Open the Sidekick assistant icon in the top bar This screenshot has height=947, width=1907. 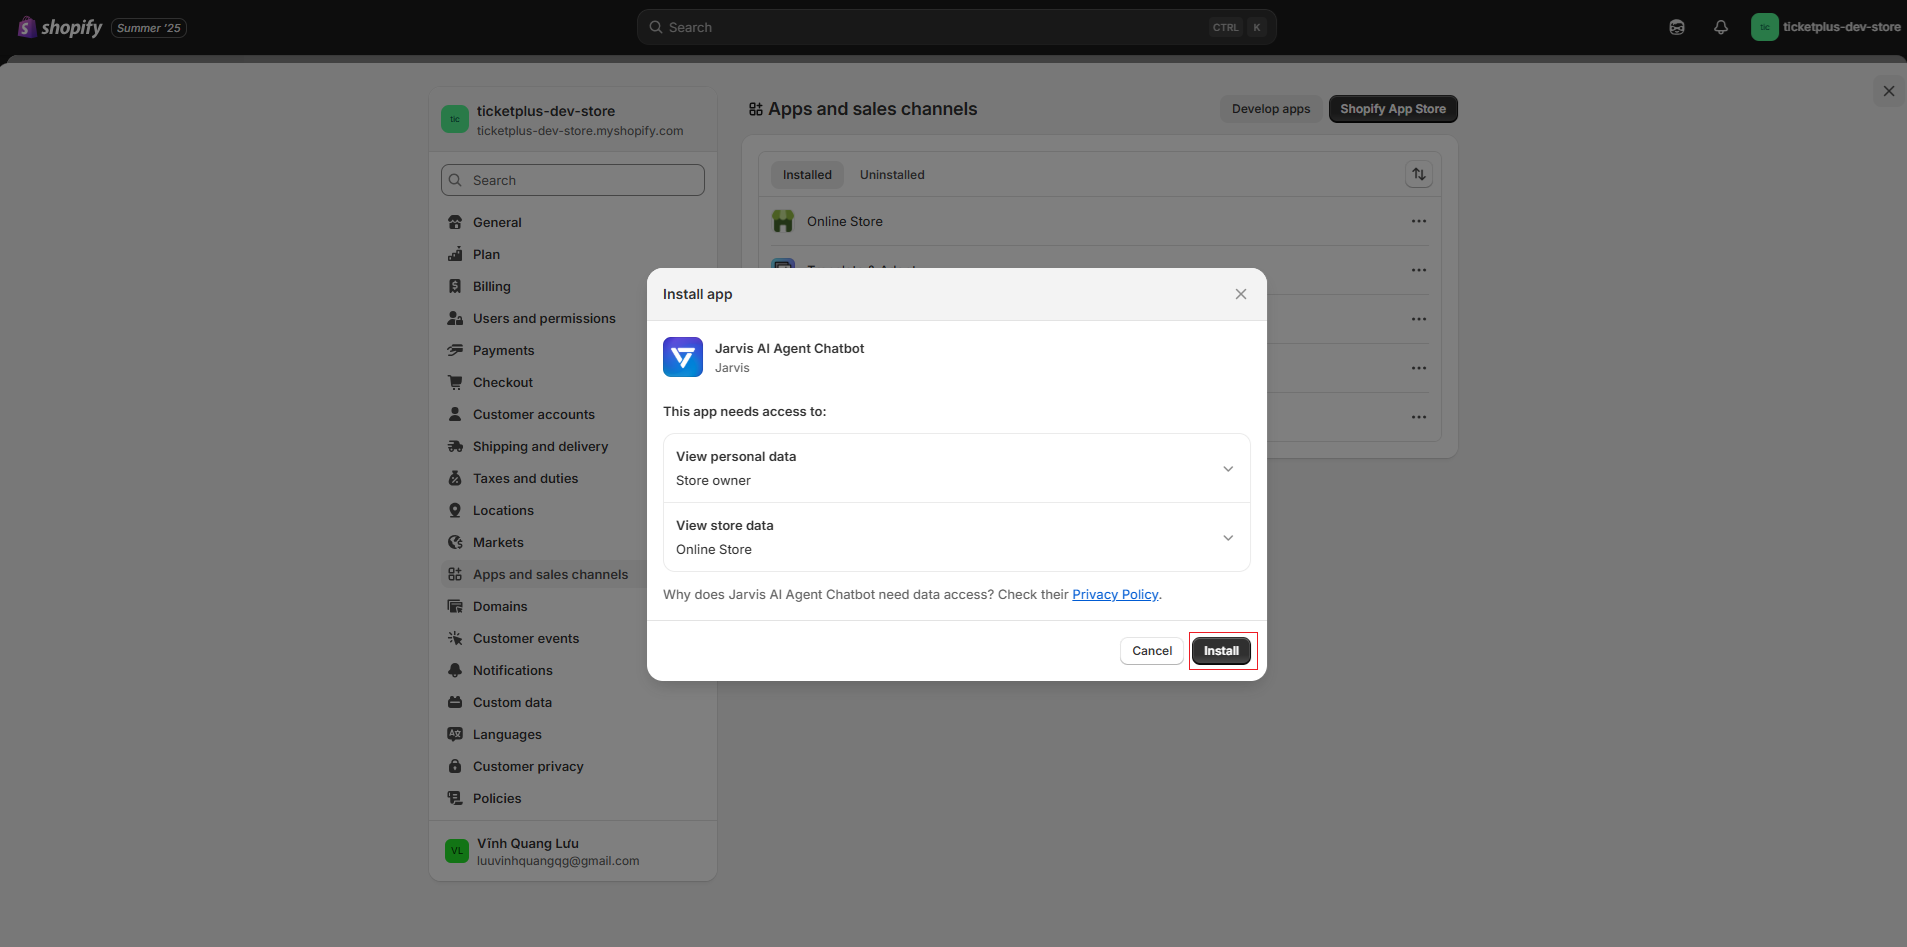[x=1677, y=27]
